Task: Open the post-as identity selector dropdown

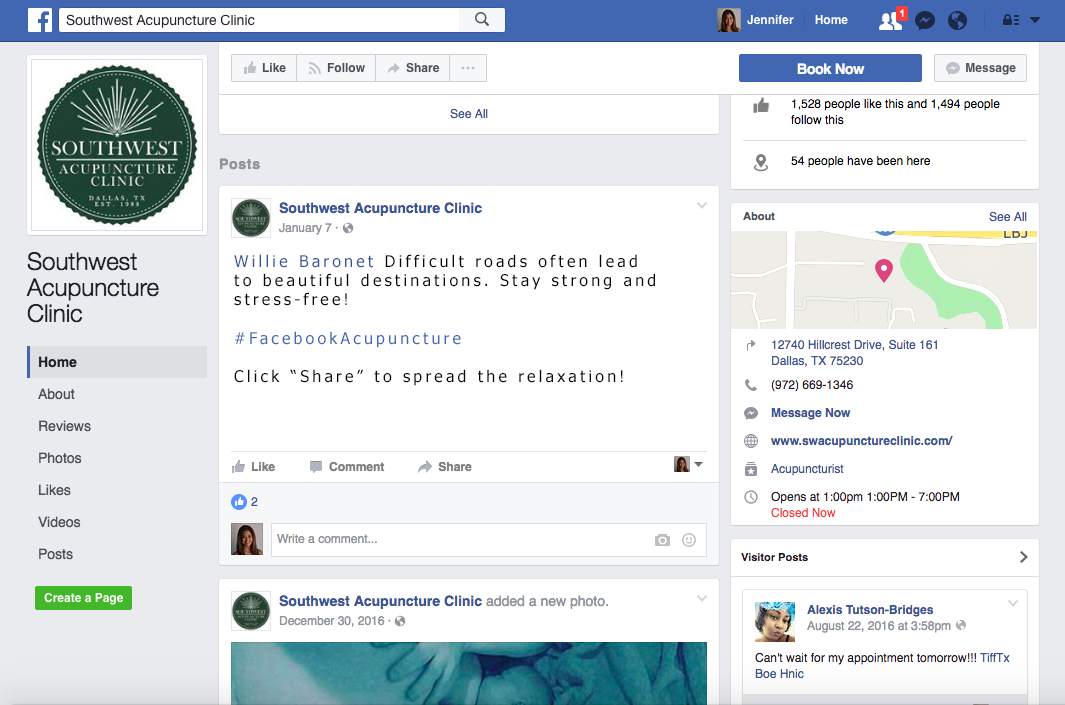Action: (x=688, y=464)
